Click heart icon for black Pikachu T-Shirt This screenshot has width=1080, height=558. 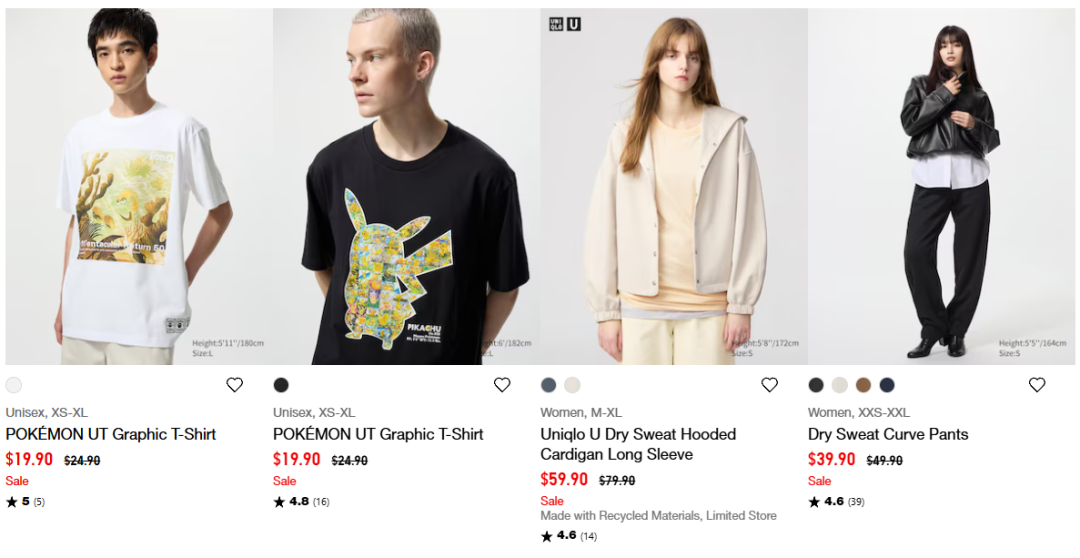(502, 385)
